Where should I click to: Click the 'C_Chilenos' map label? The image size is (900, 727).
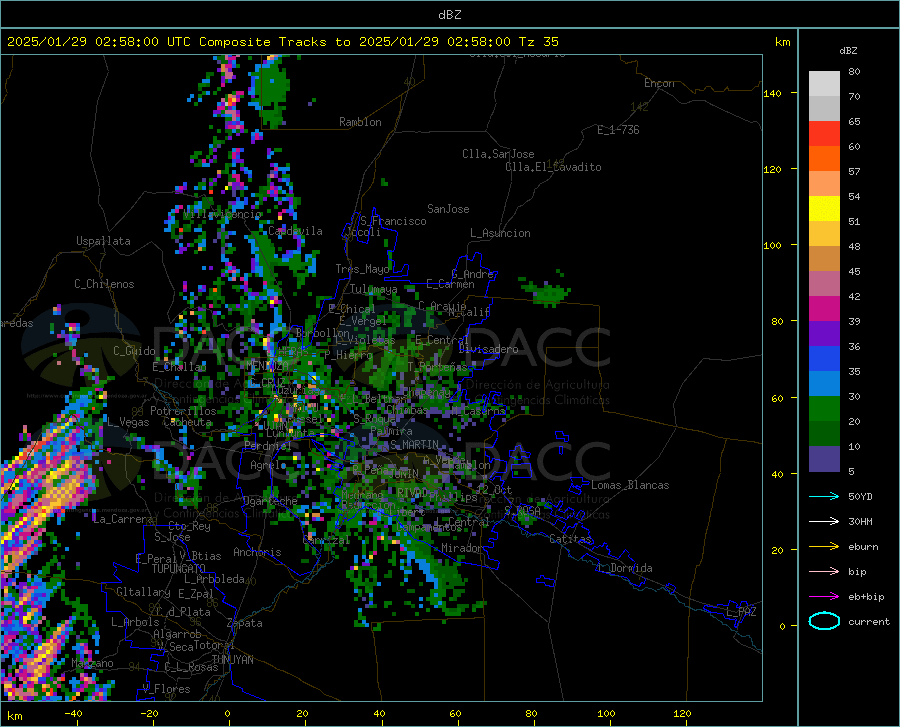pos(104,284)
